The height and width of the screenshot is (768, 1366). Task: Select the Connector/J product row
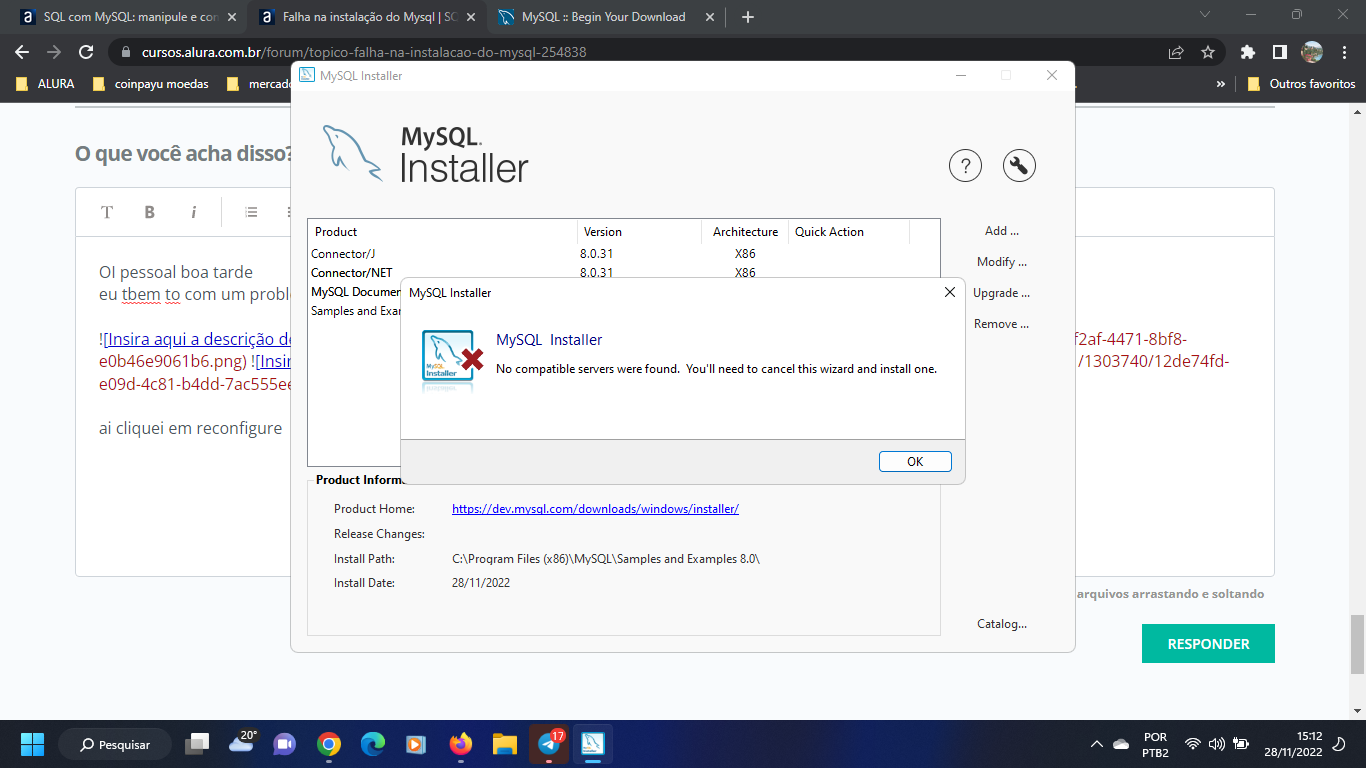(x=623, y=254)
